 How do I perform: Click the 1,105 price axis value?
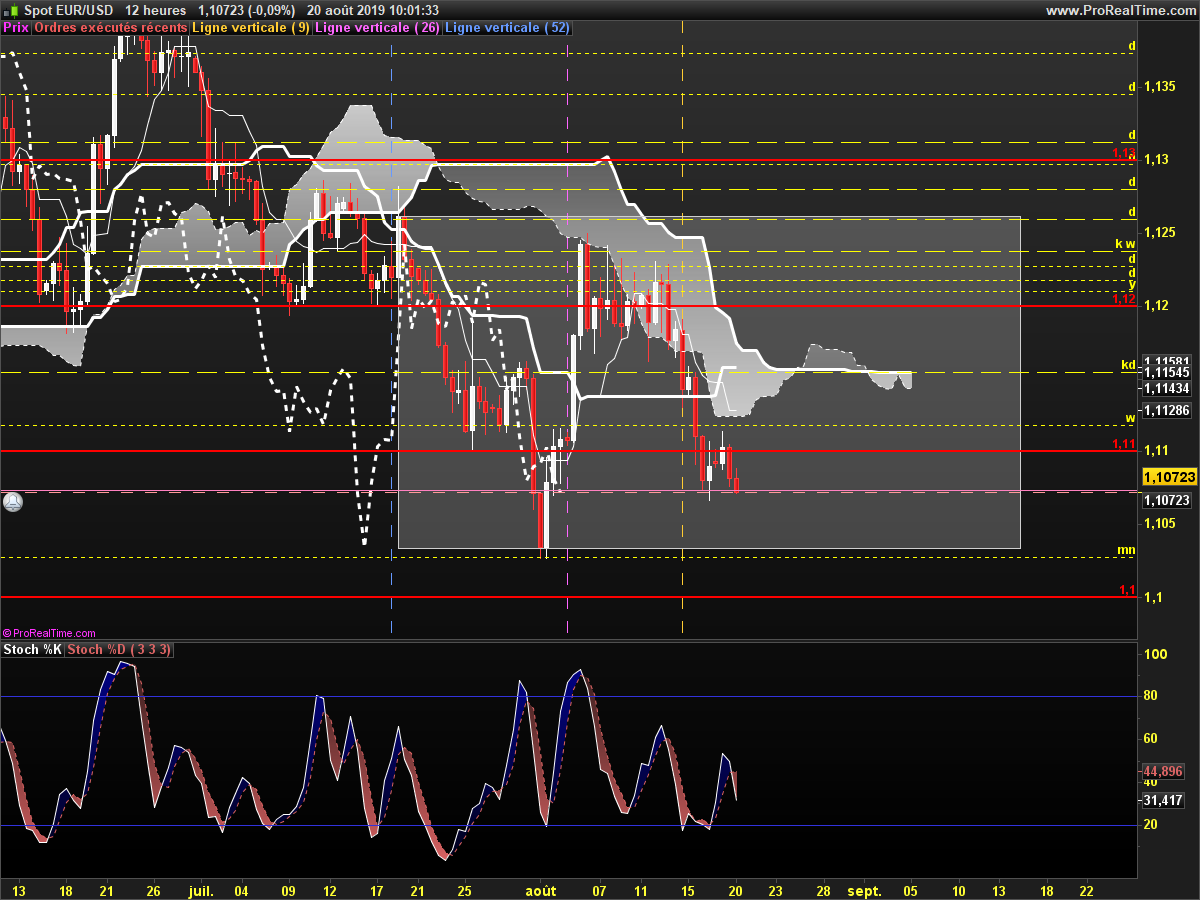1160,524
